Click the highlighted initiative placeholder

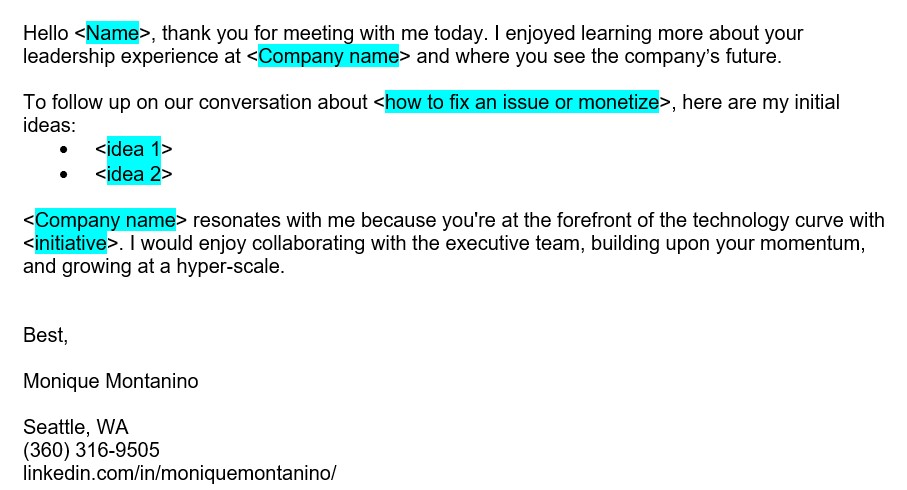[71, 243]
